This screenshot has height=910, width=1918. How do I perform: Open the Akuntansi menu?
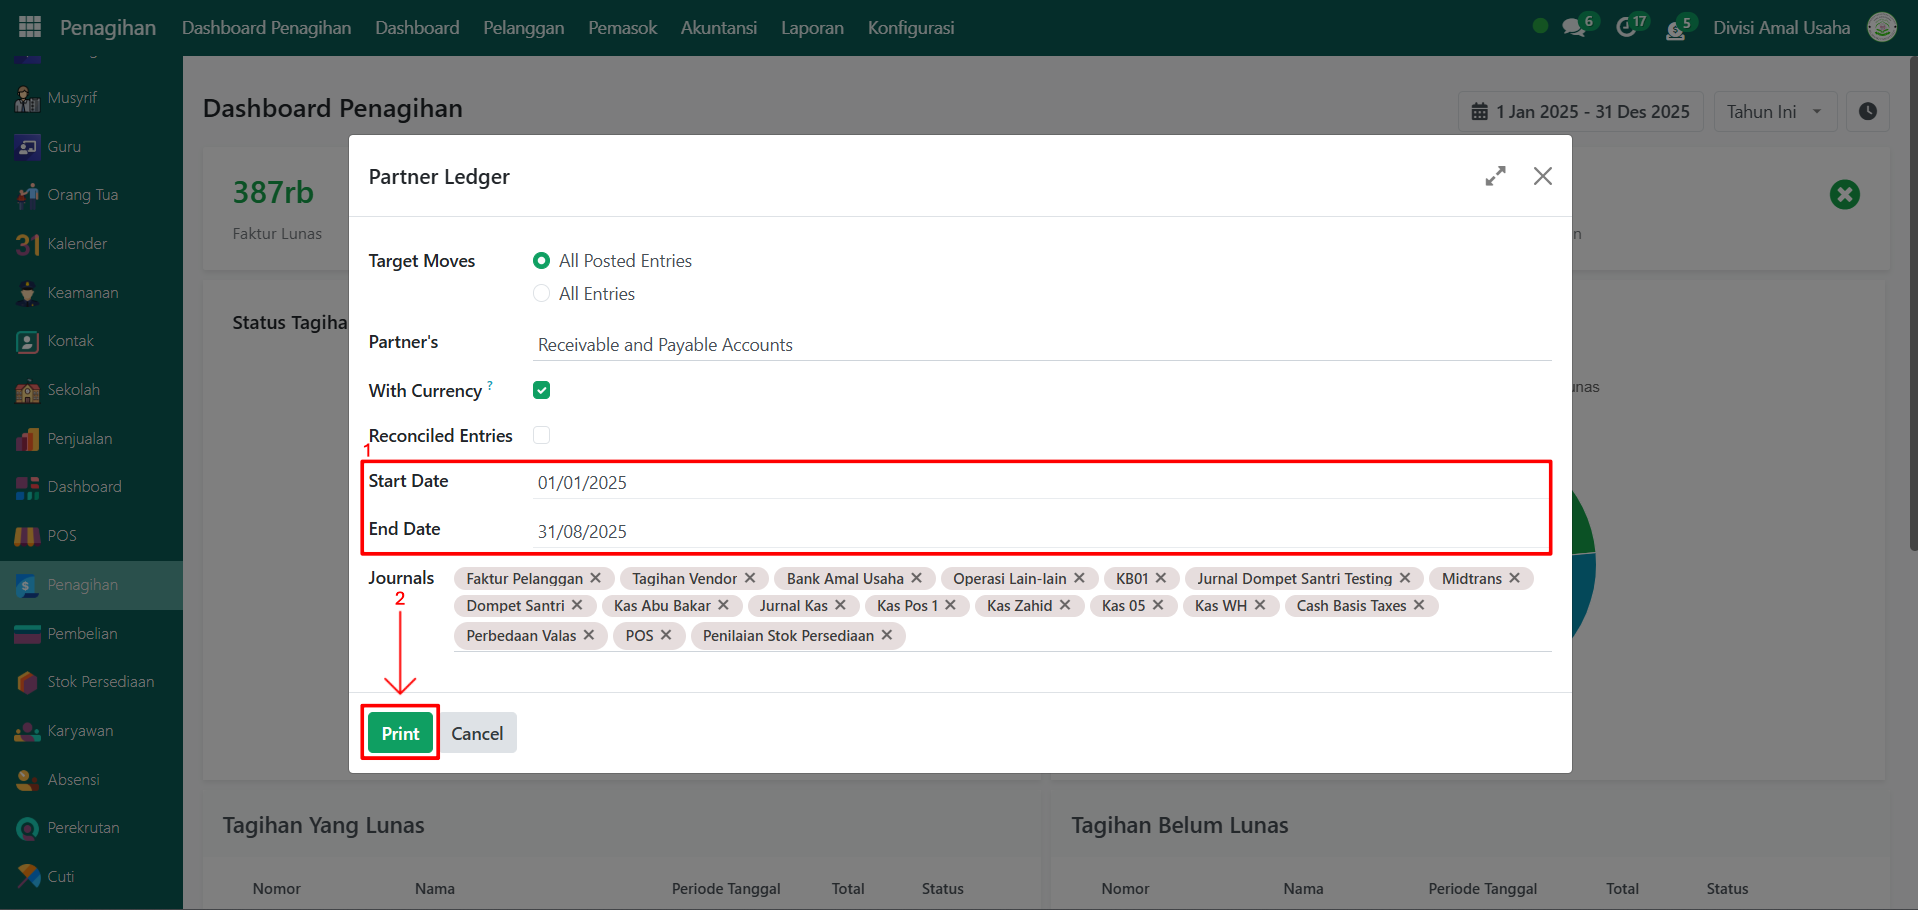(718, 28)
